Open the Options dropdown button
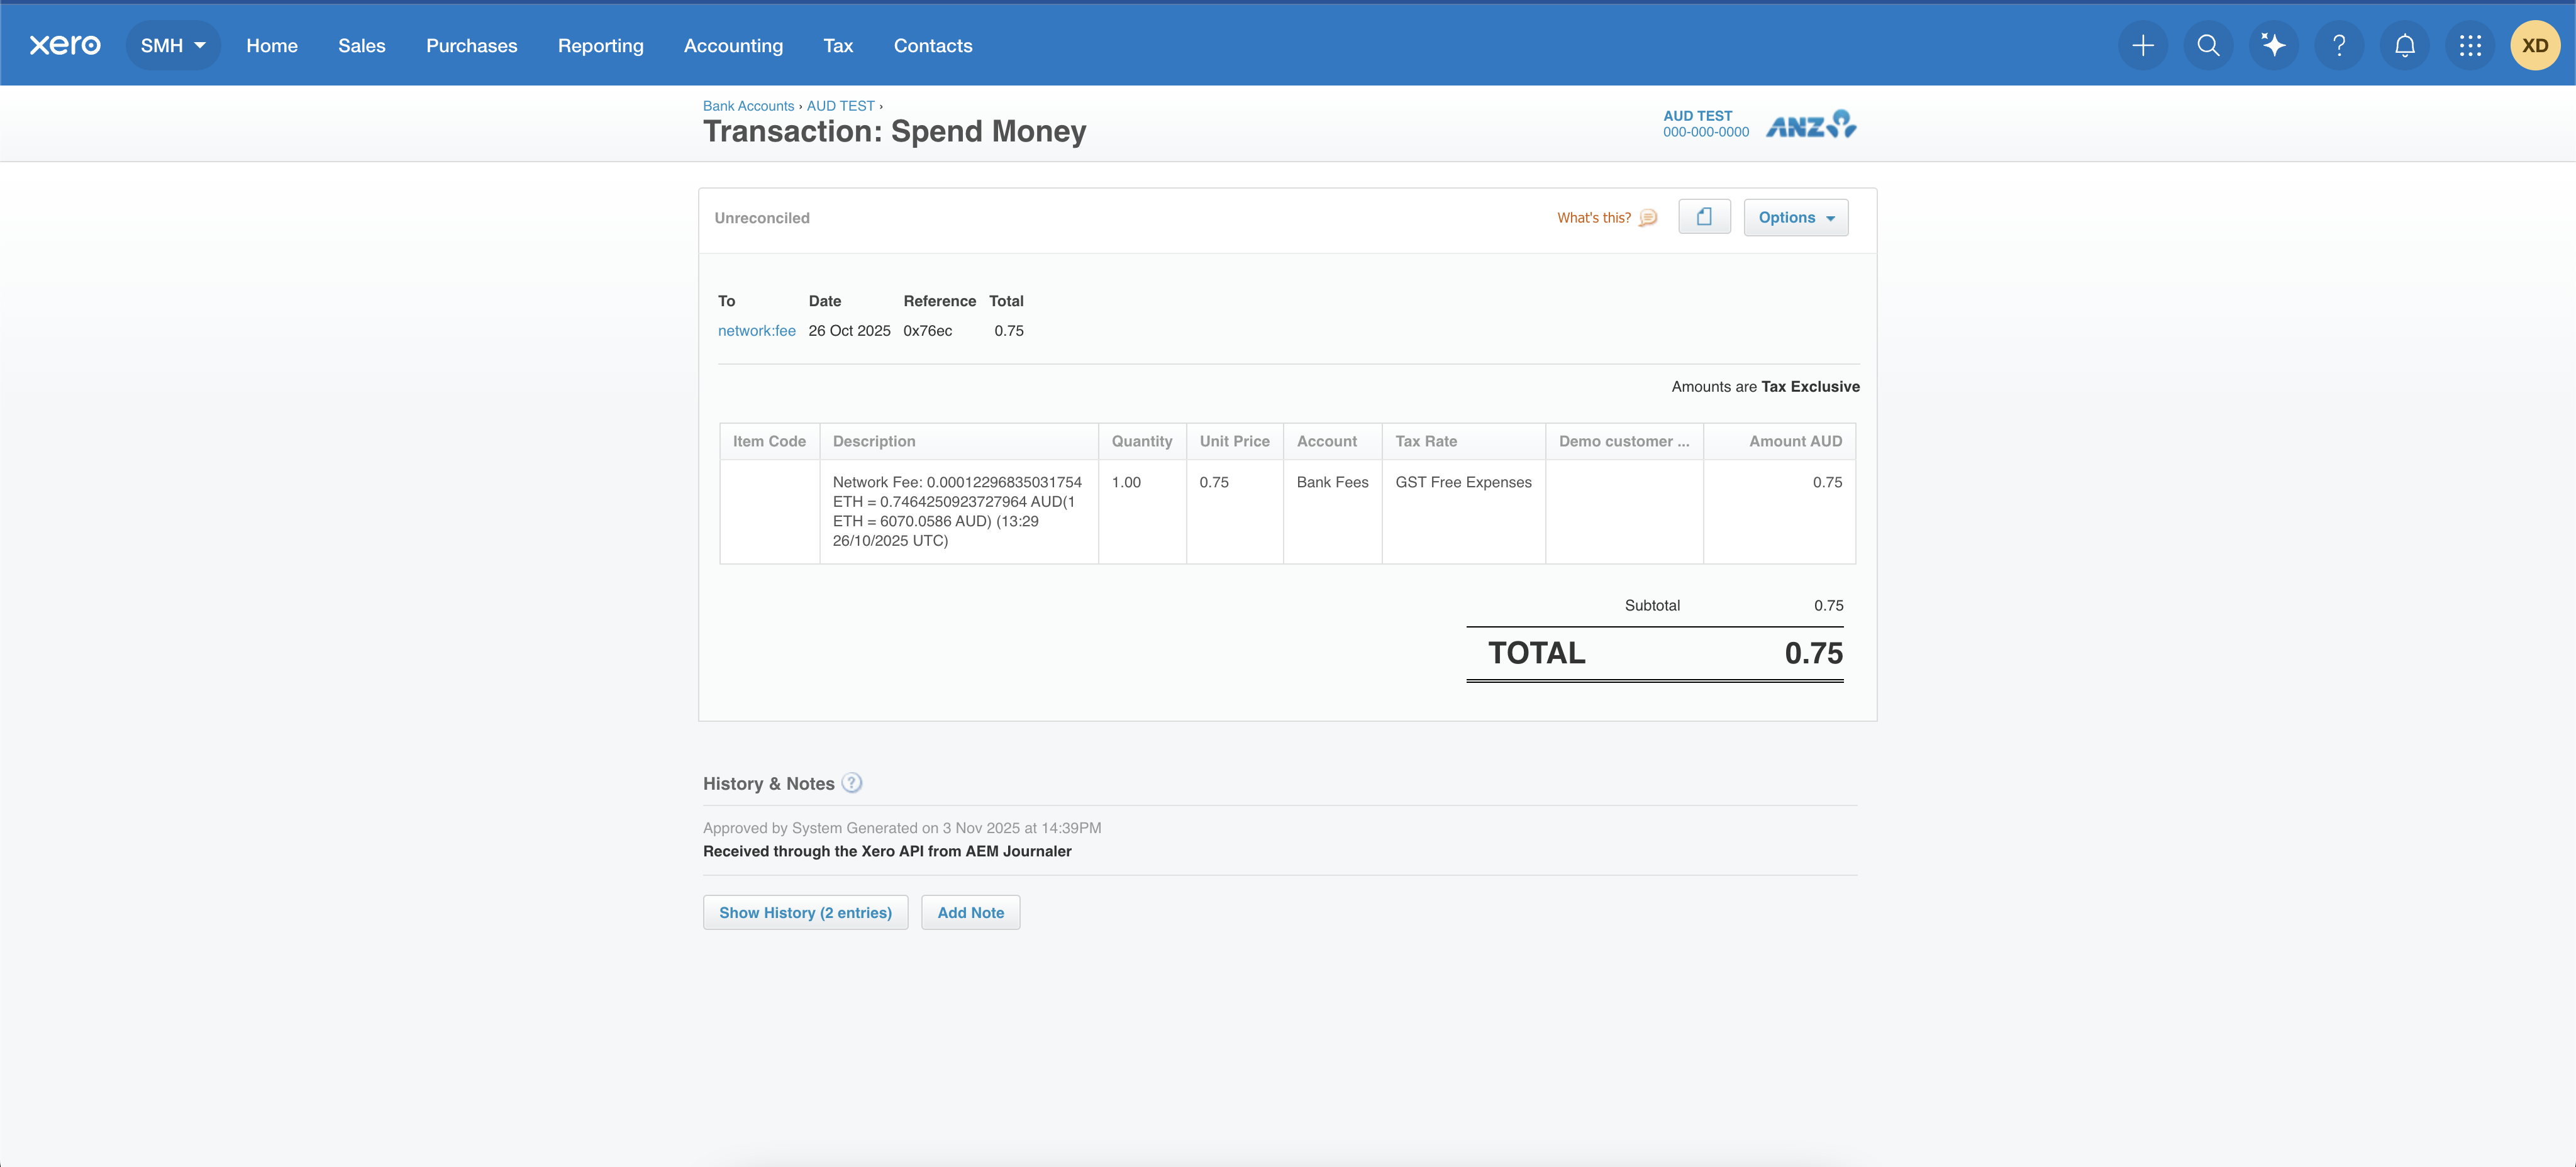The width and height of the screenshot is (2576, 1167). [1795, 217]
